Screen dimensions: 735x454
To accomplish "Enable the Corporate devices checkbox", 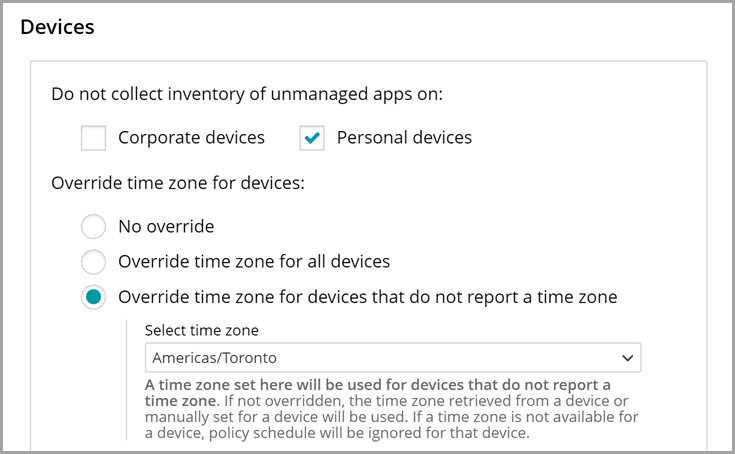I will (94, 138).
